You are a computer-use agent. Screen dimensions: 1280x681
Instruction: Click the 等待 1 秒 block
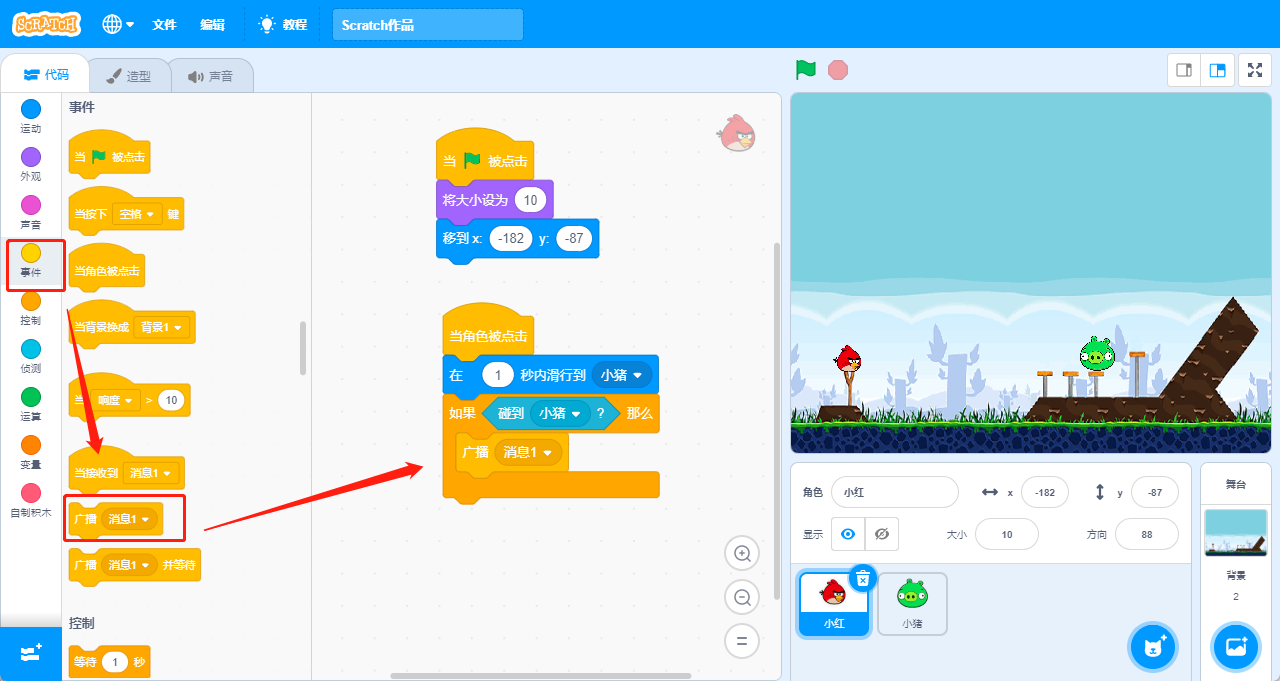click(x=109, y=662)
